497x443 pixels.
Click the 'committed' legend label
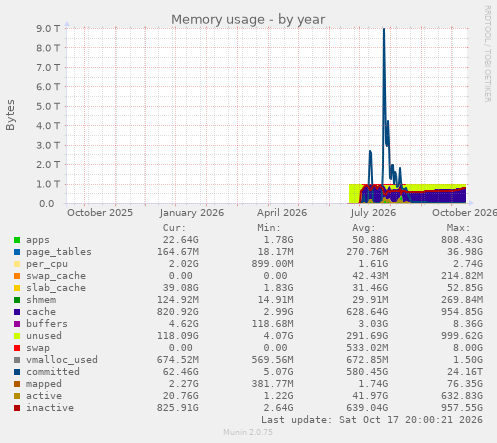53,372
